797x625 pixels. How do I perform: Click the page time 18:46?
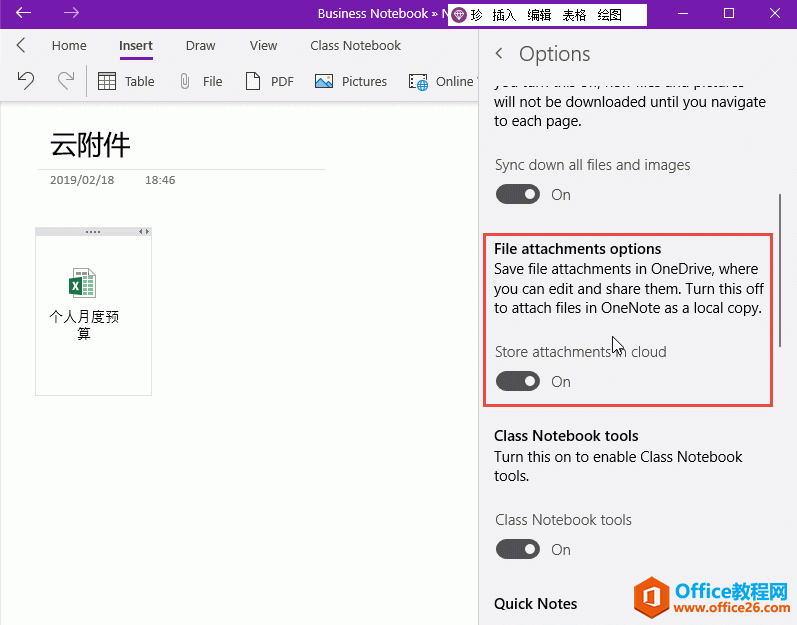point(160,180)
